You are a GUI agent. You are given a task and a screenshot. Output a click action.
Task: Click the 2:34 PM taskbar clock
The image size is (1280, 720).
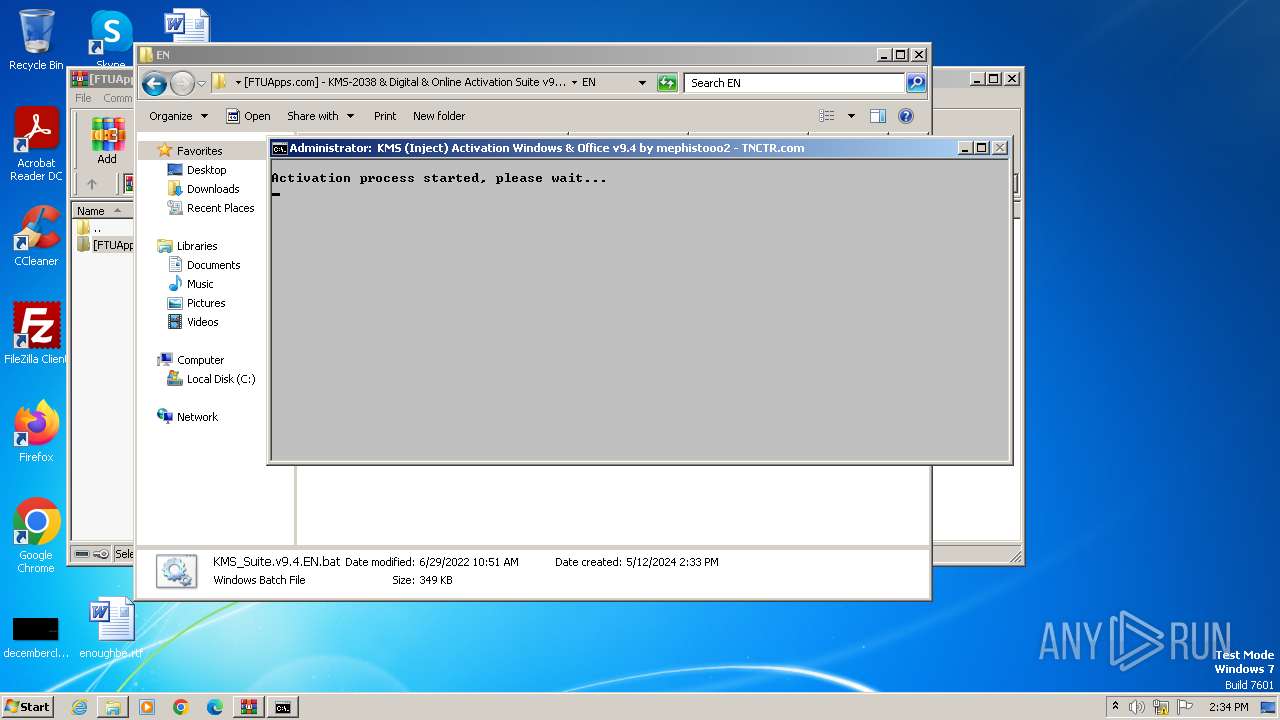1229,707
